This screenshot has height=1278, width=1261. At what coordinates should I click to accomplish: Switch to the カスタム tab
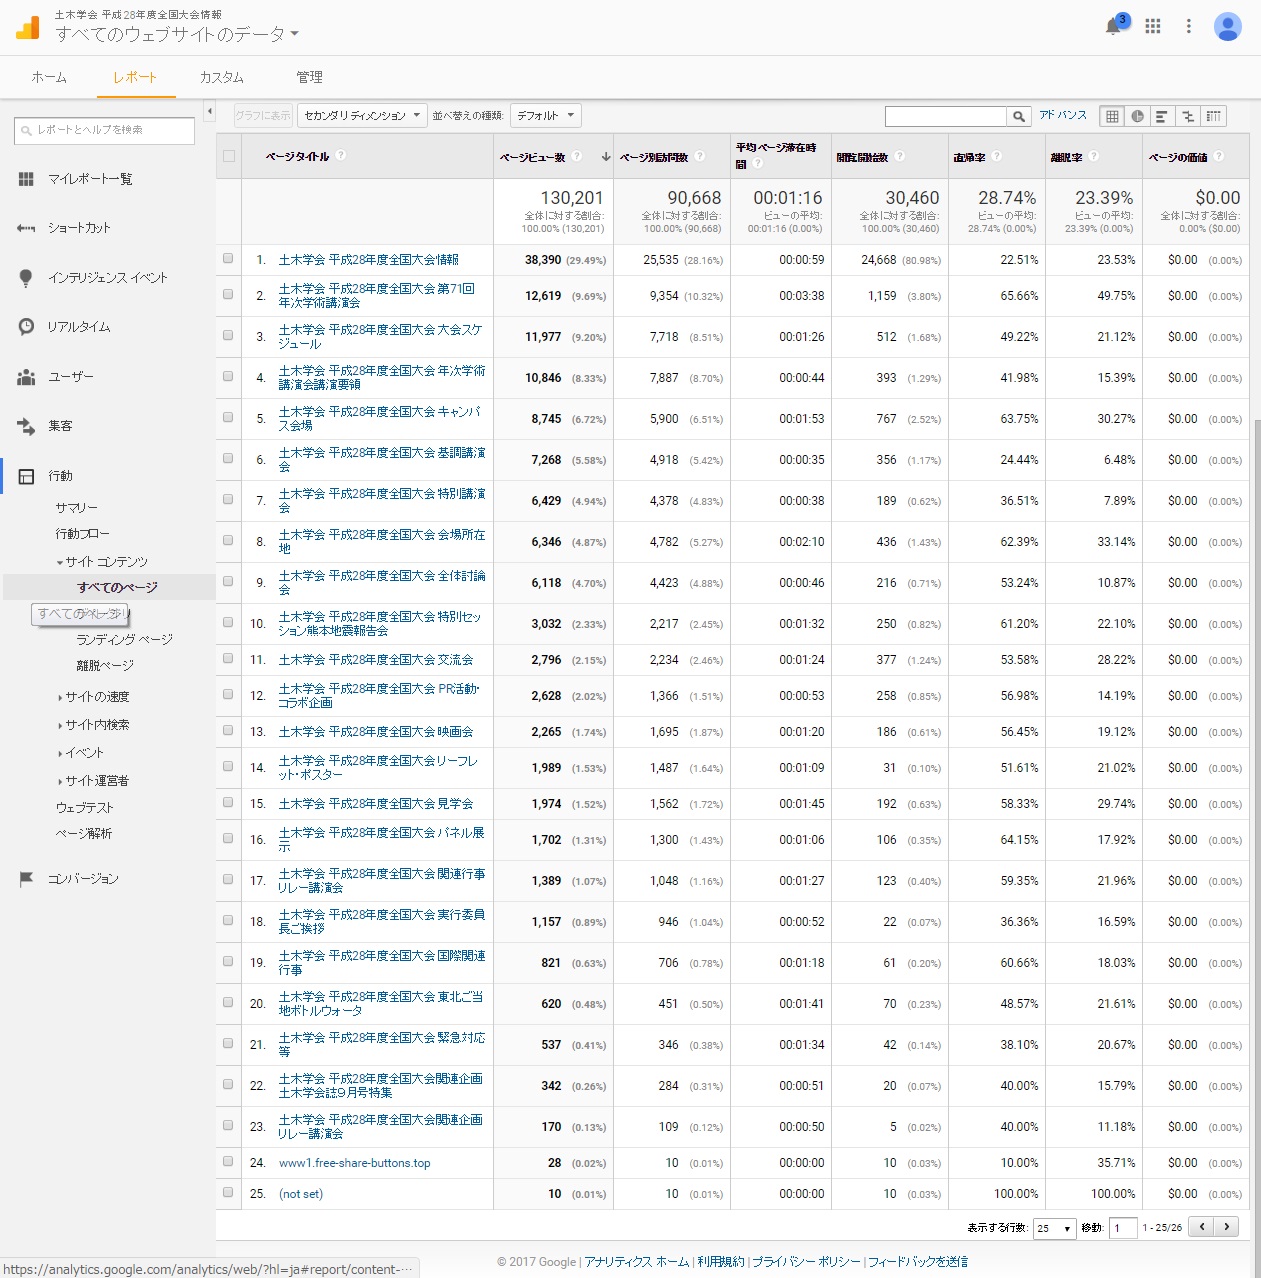click(x=221, y=77)
